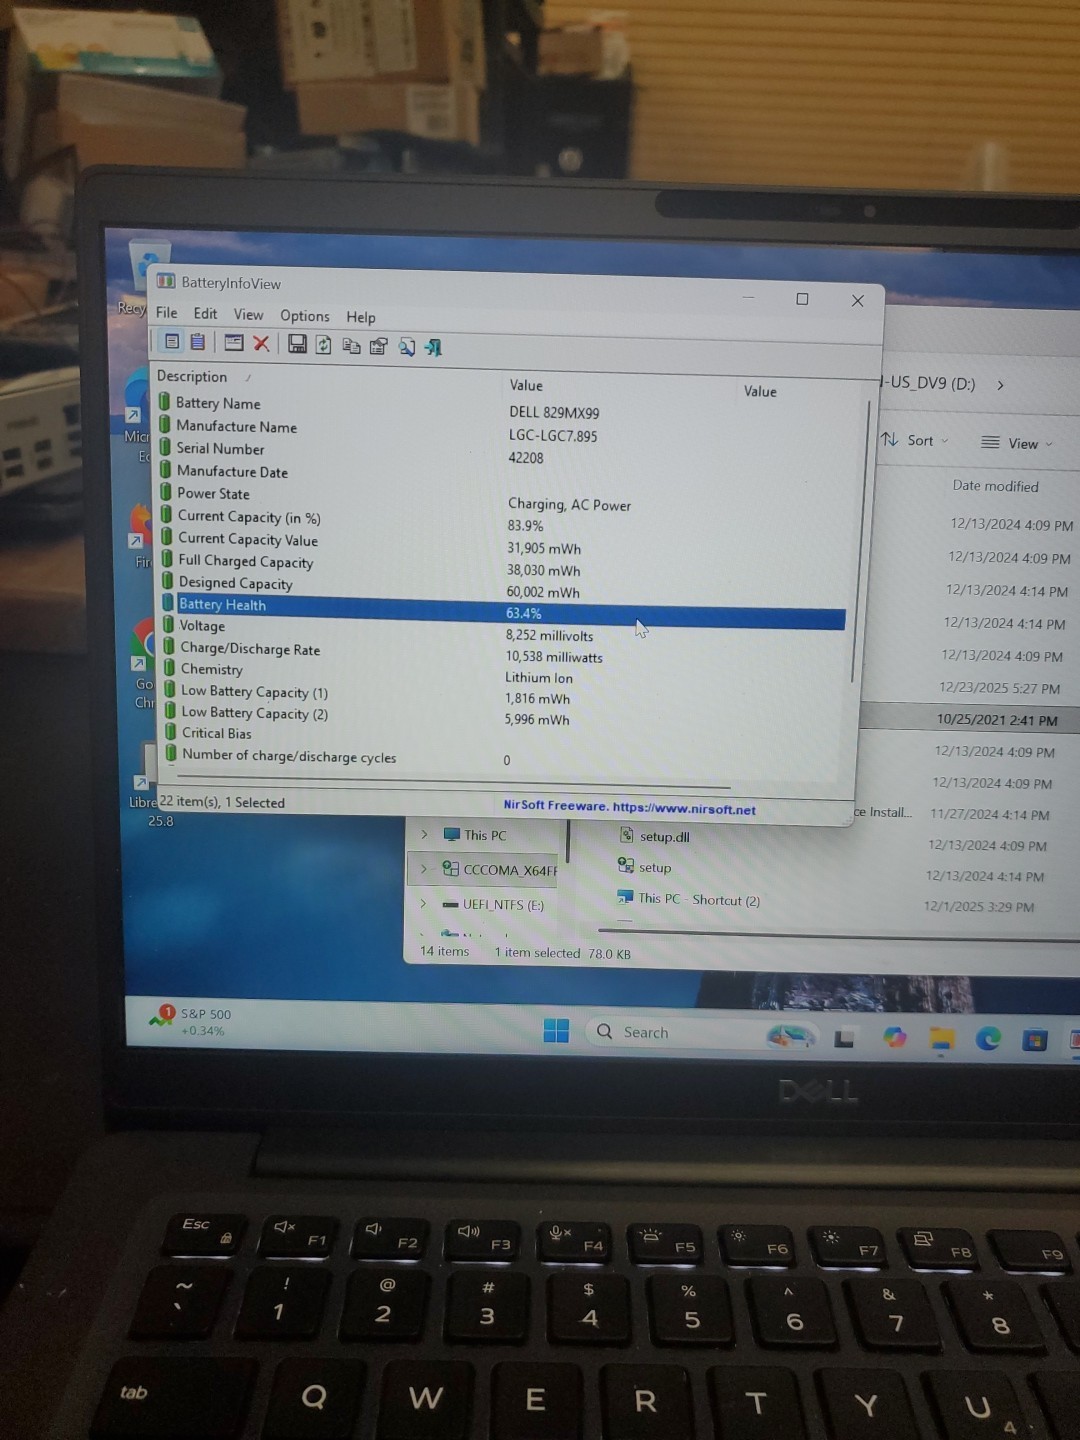Click the BatteryInfoView title bar app icon

[x=166, y=281]
